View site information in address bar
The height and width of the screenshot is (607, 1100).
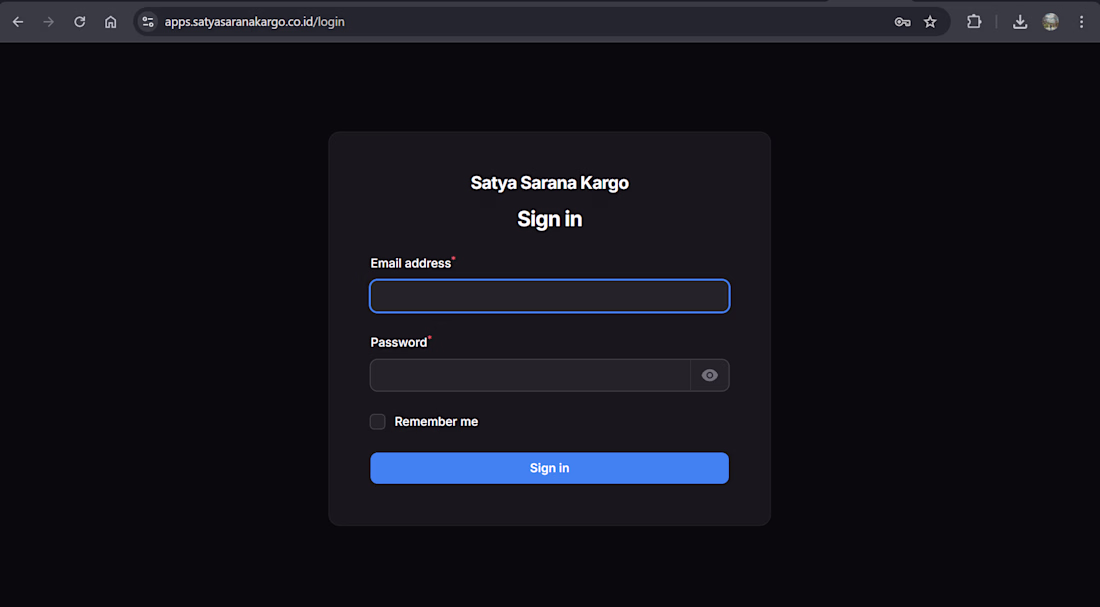(148, 22)
